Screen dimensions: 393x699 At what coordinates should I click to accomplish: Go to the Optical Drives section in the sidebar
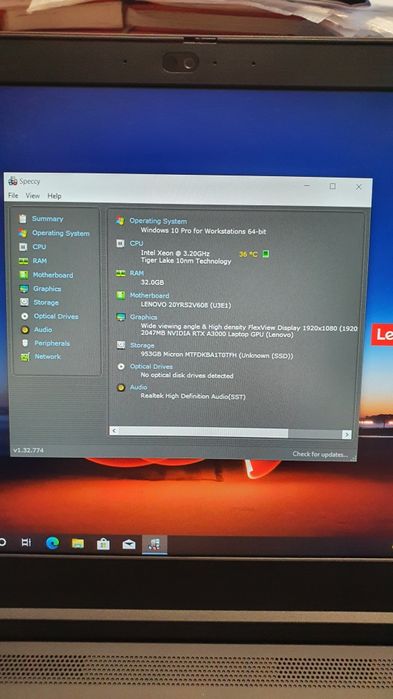click(56, 316)
